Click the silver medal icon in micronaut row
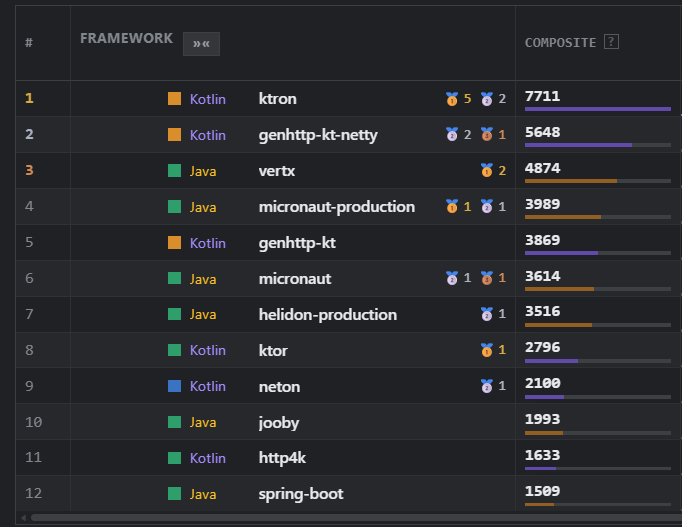Image resolution: width=682 pixels, height=527 pixels. pos(452,278)
